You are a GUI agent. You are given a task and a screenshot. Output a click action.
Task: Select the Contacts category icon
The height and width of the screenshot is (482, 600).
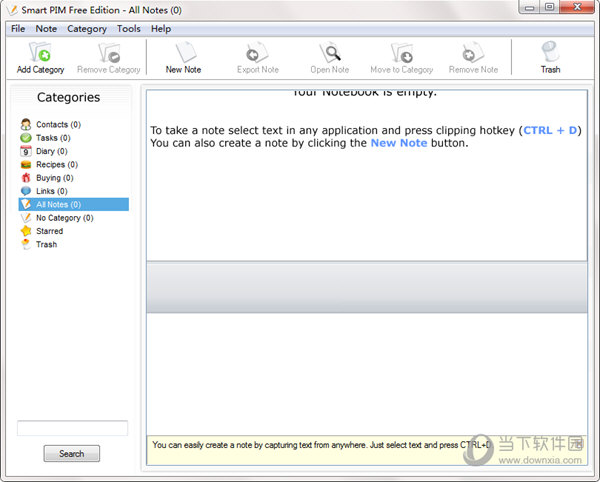click(x=26, y=124)
